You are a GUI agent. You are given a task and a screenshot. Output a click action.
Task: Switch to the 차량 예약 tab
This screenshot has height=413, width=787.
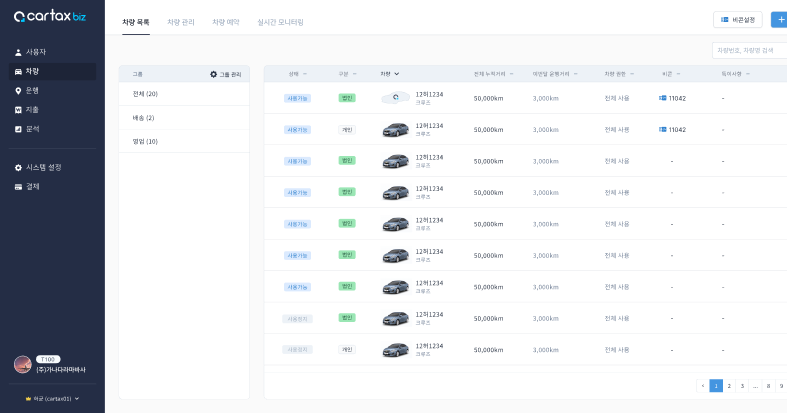pyautogui.click(x=226, y=22)
